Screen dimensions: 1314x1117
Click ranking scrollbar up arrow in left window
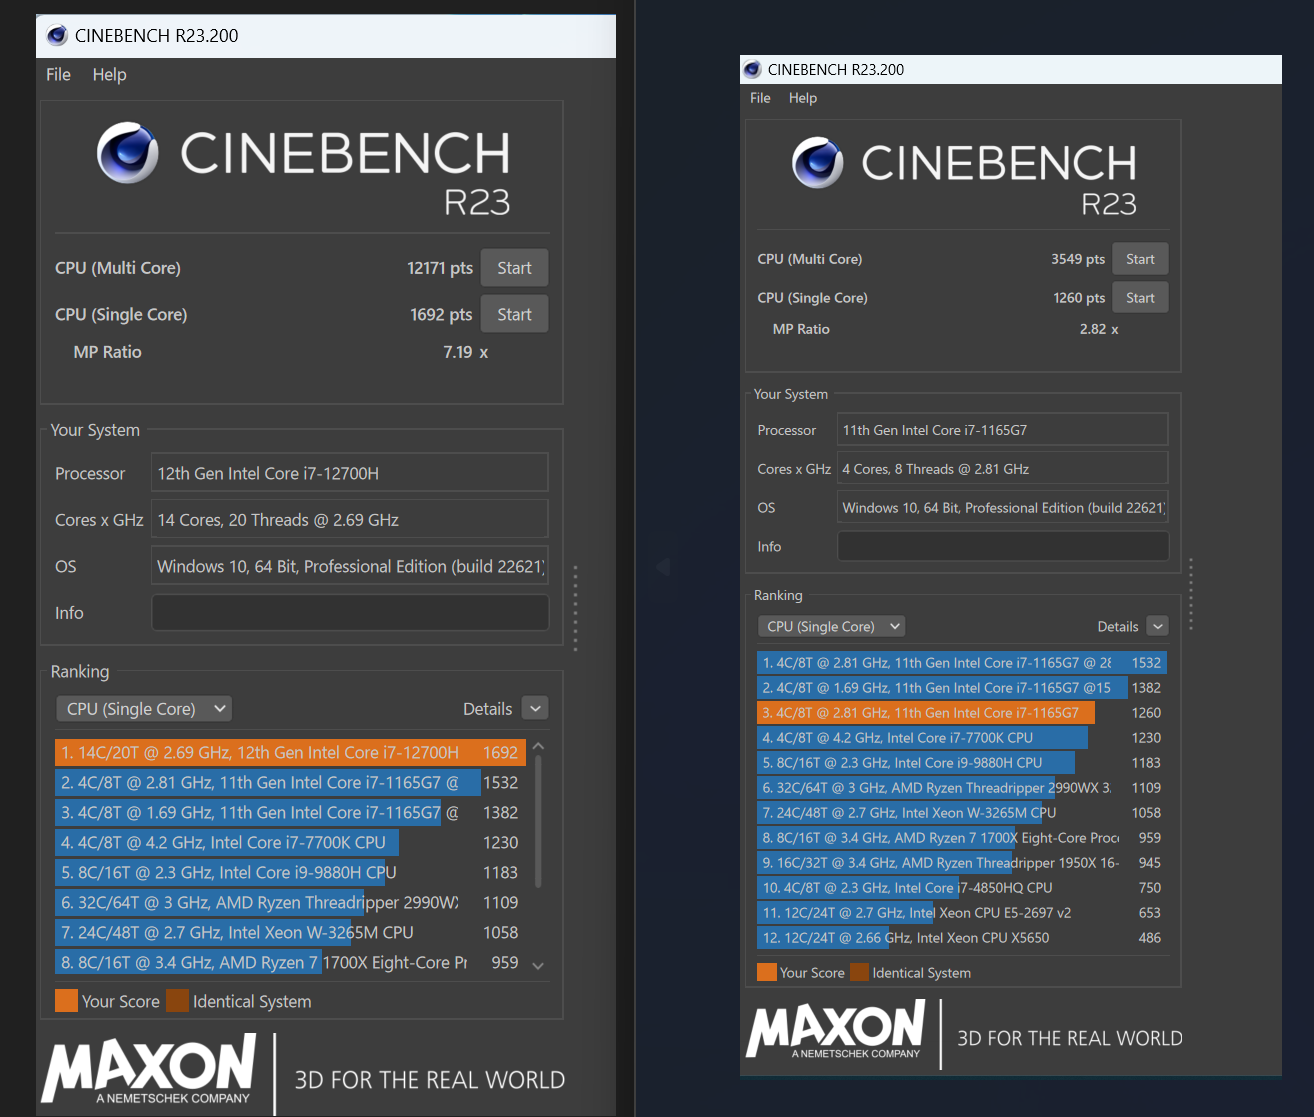tap(538, 746)
